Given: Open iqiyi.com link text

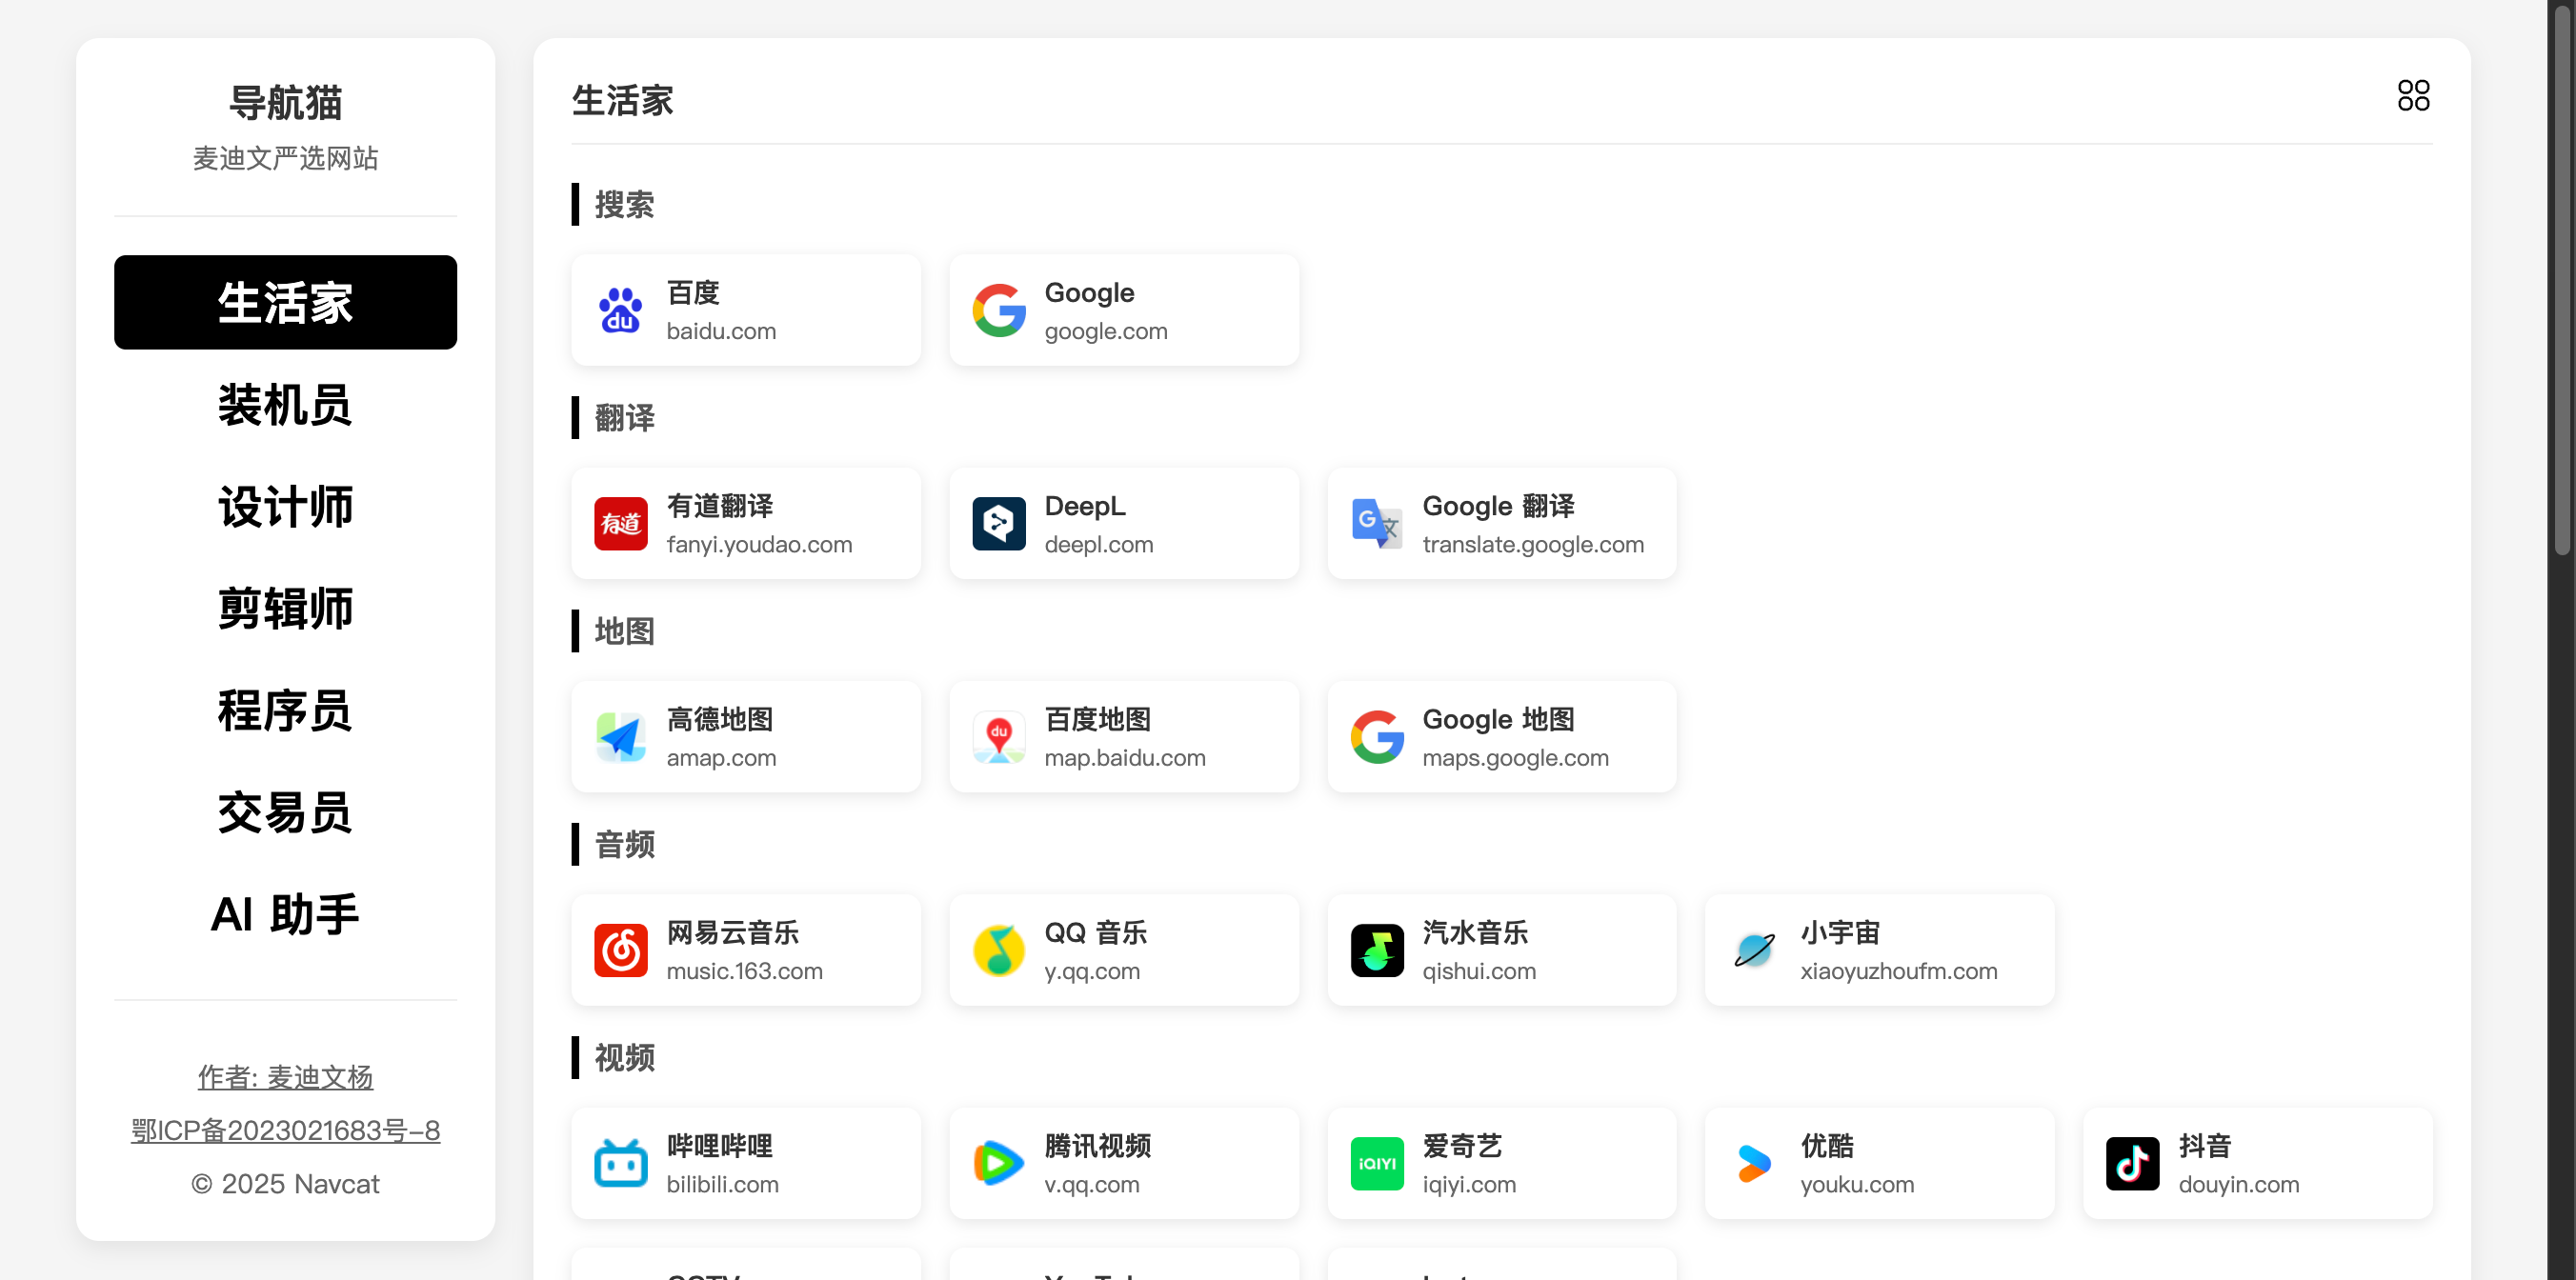Looking at the screenshot, I should [1469, 1184].
